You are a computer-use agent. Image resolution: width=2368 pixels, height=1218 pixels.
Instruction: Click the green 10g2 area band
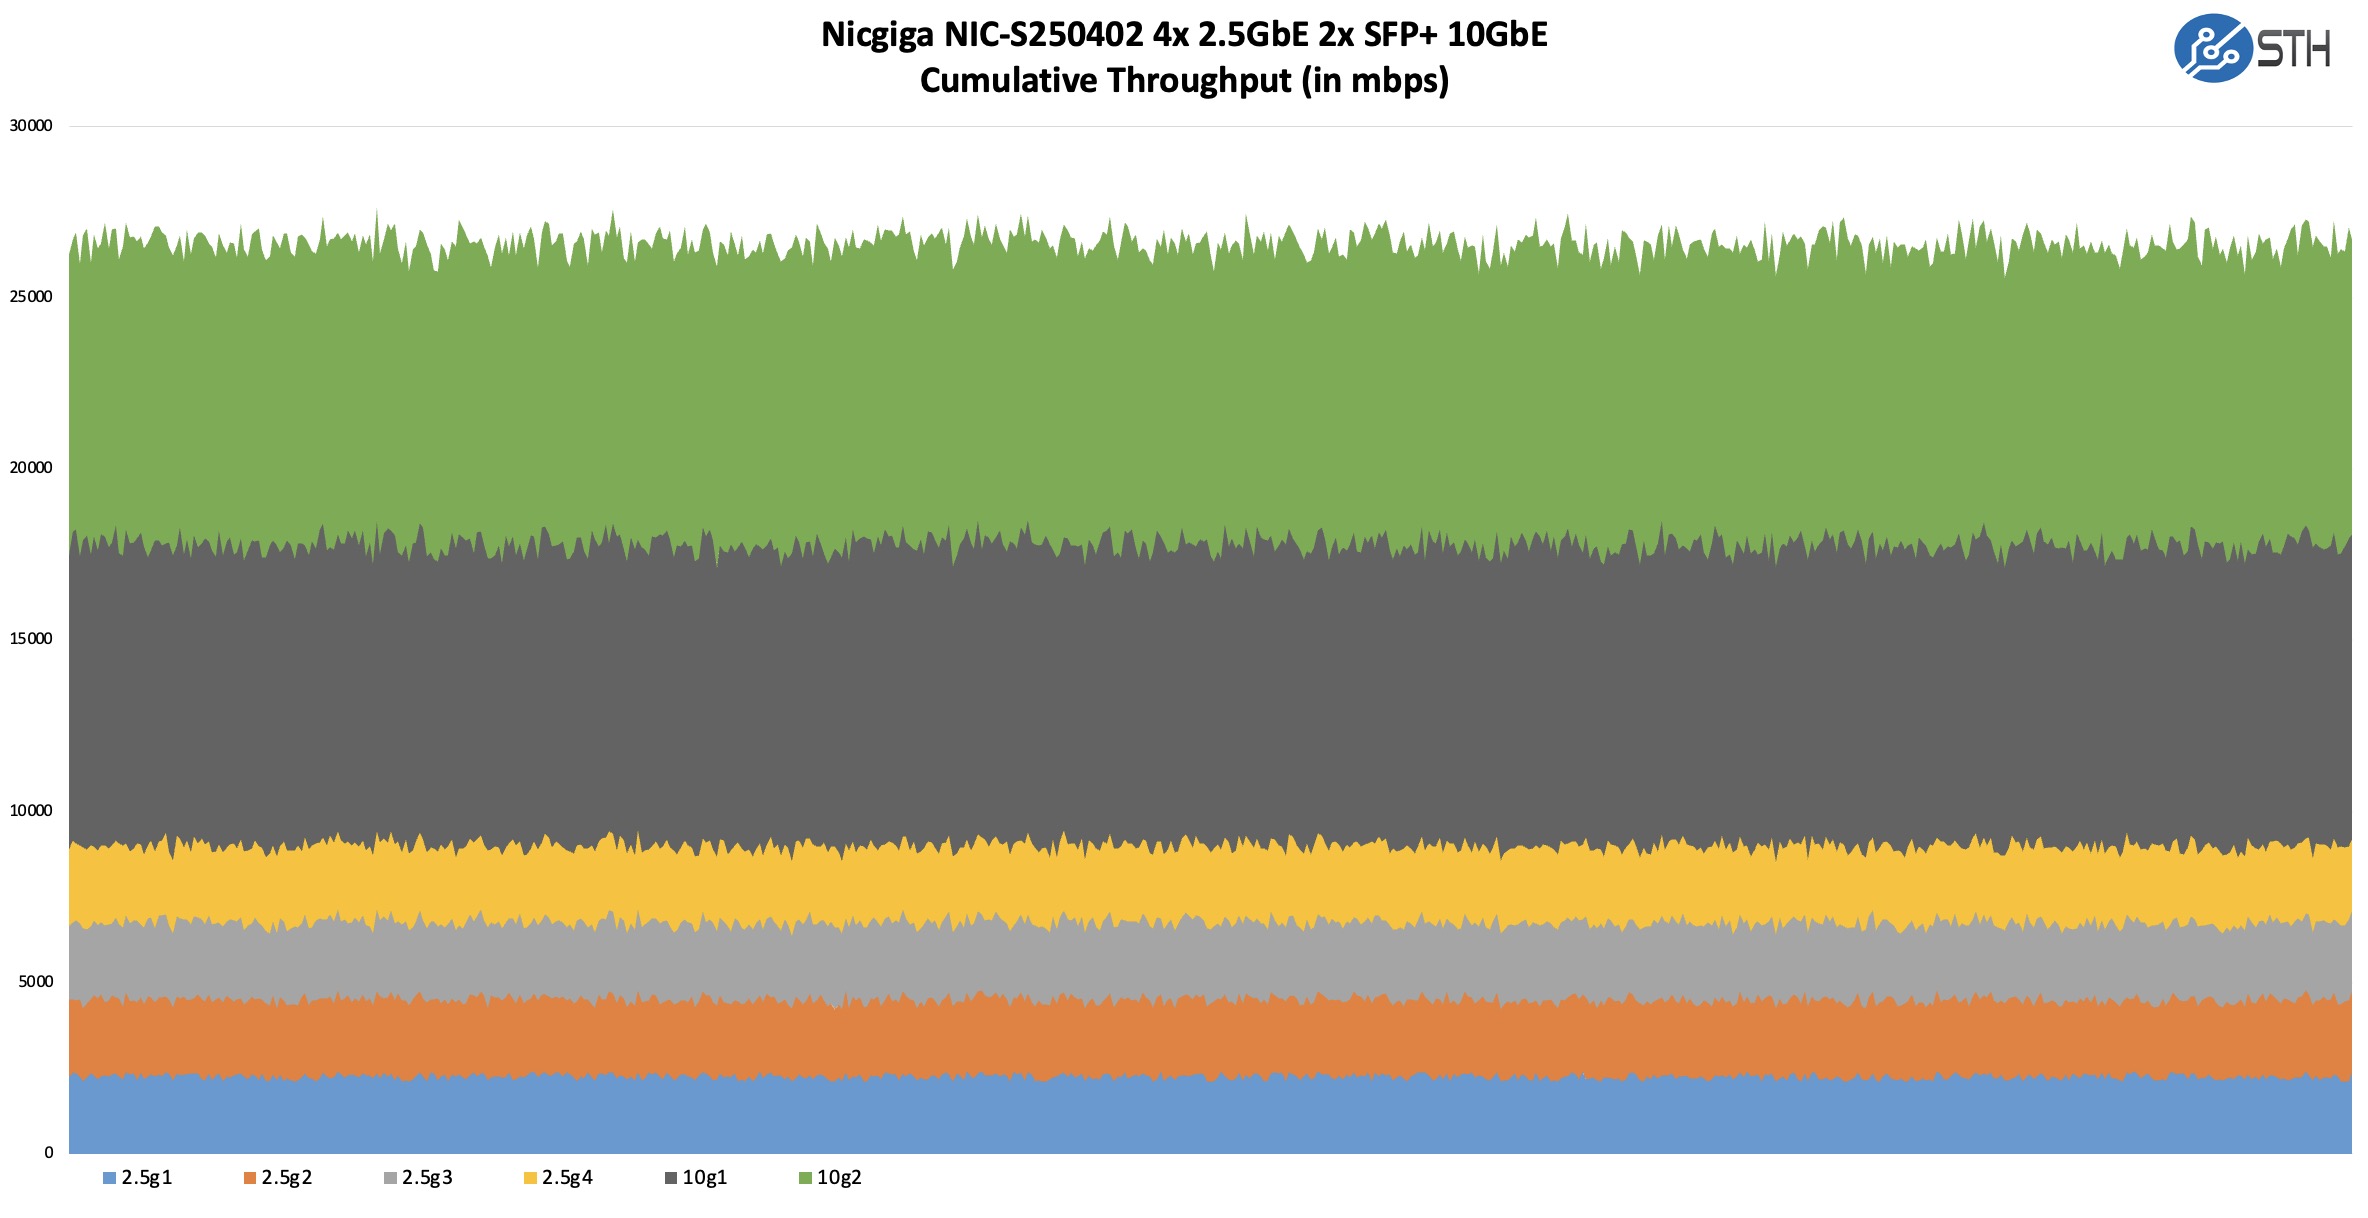[x=1200, y=400]
